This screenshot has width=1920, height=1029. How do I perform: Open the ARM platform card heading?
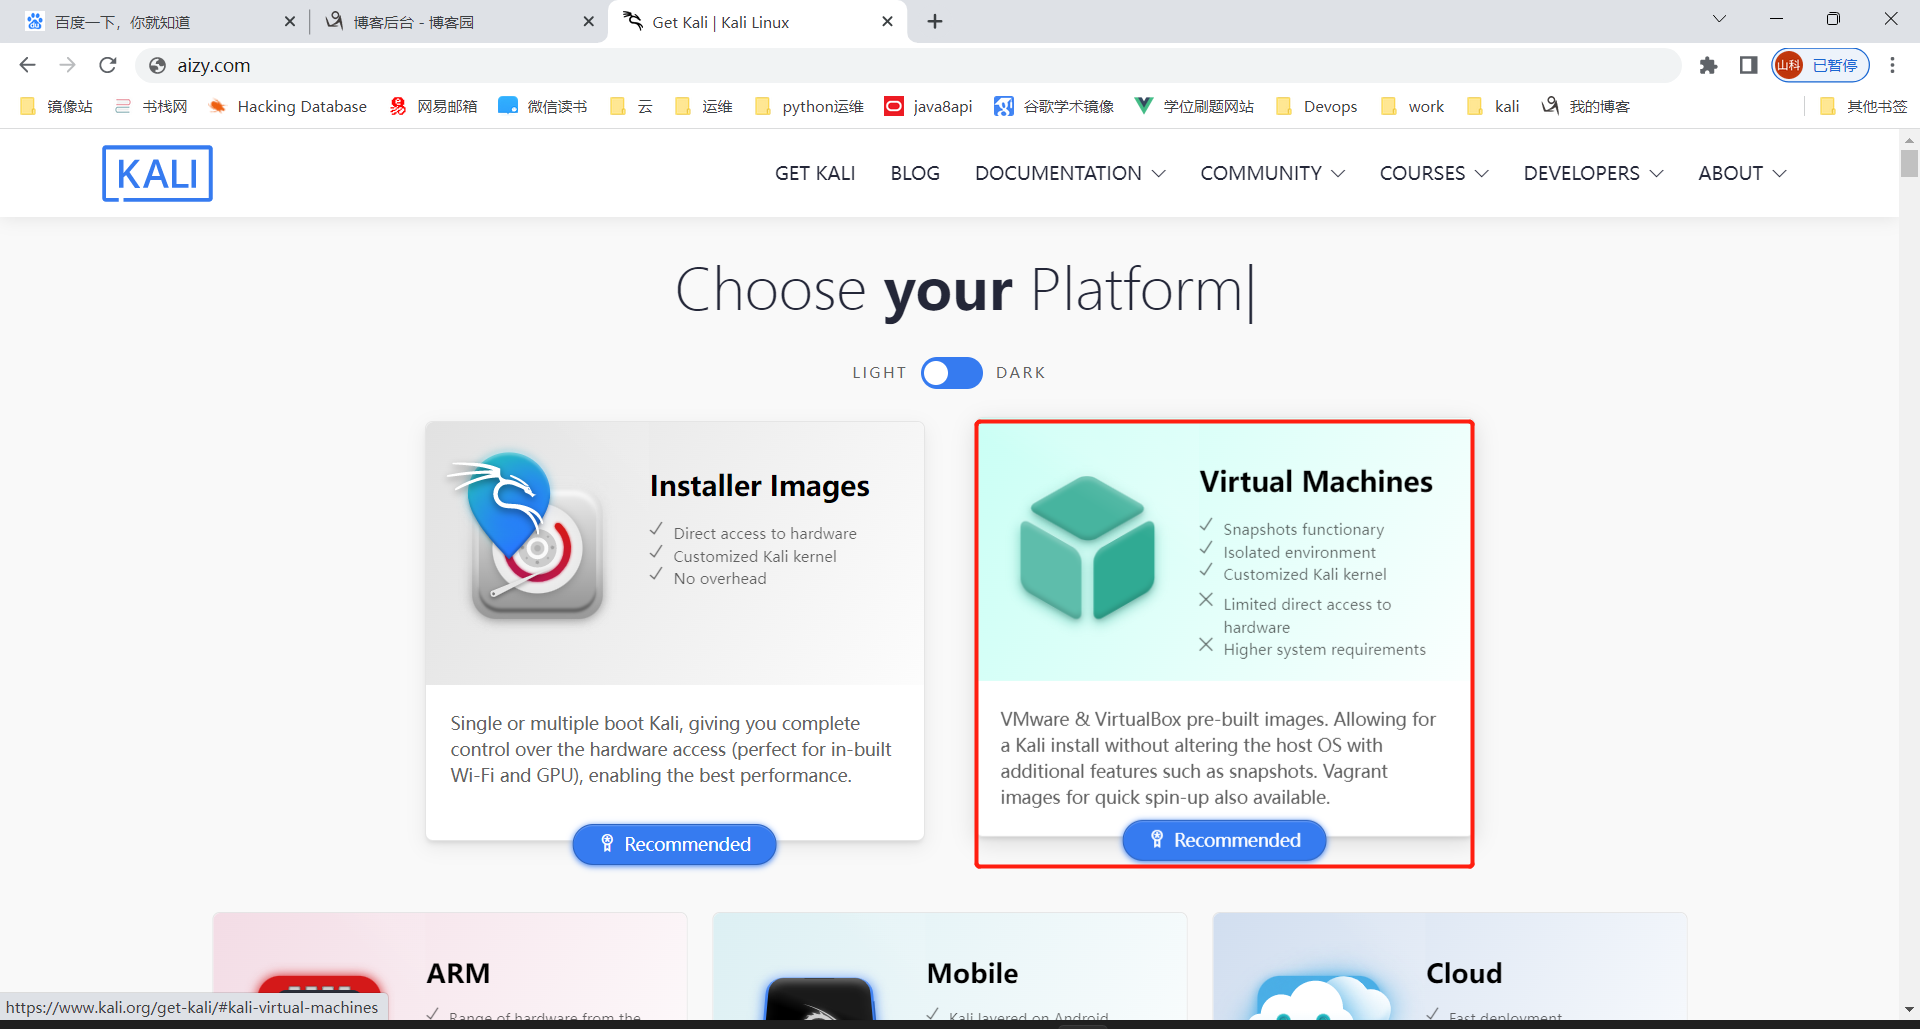tap(458, 973)
